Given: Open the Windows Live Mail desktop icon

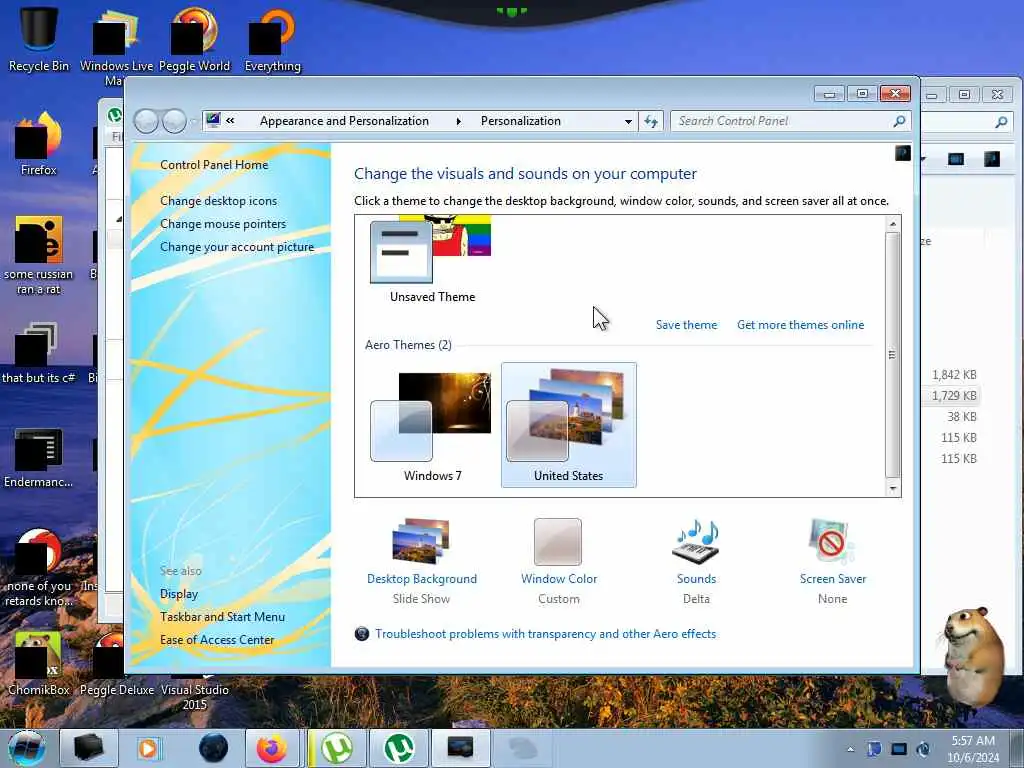Looking at the screenshot, I should click(x=116, y=46).
